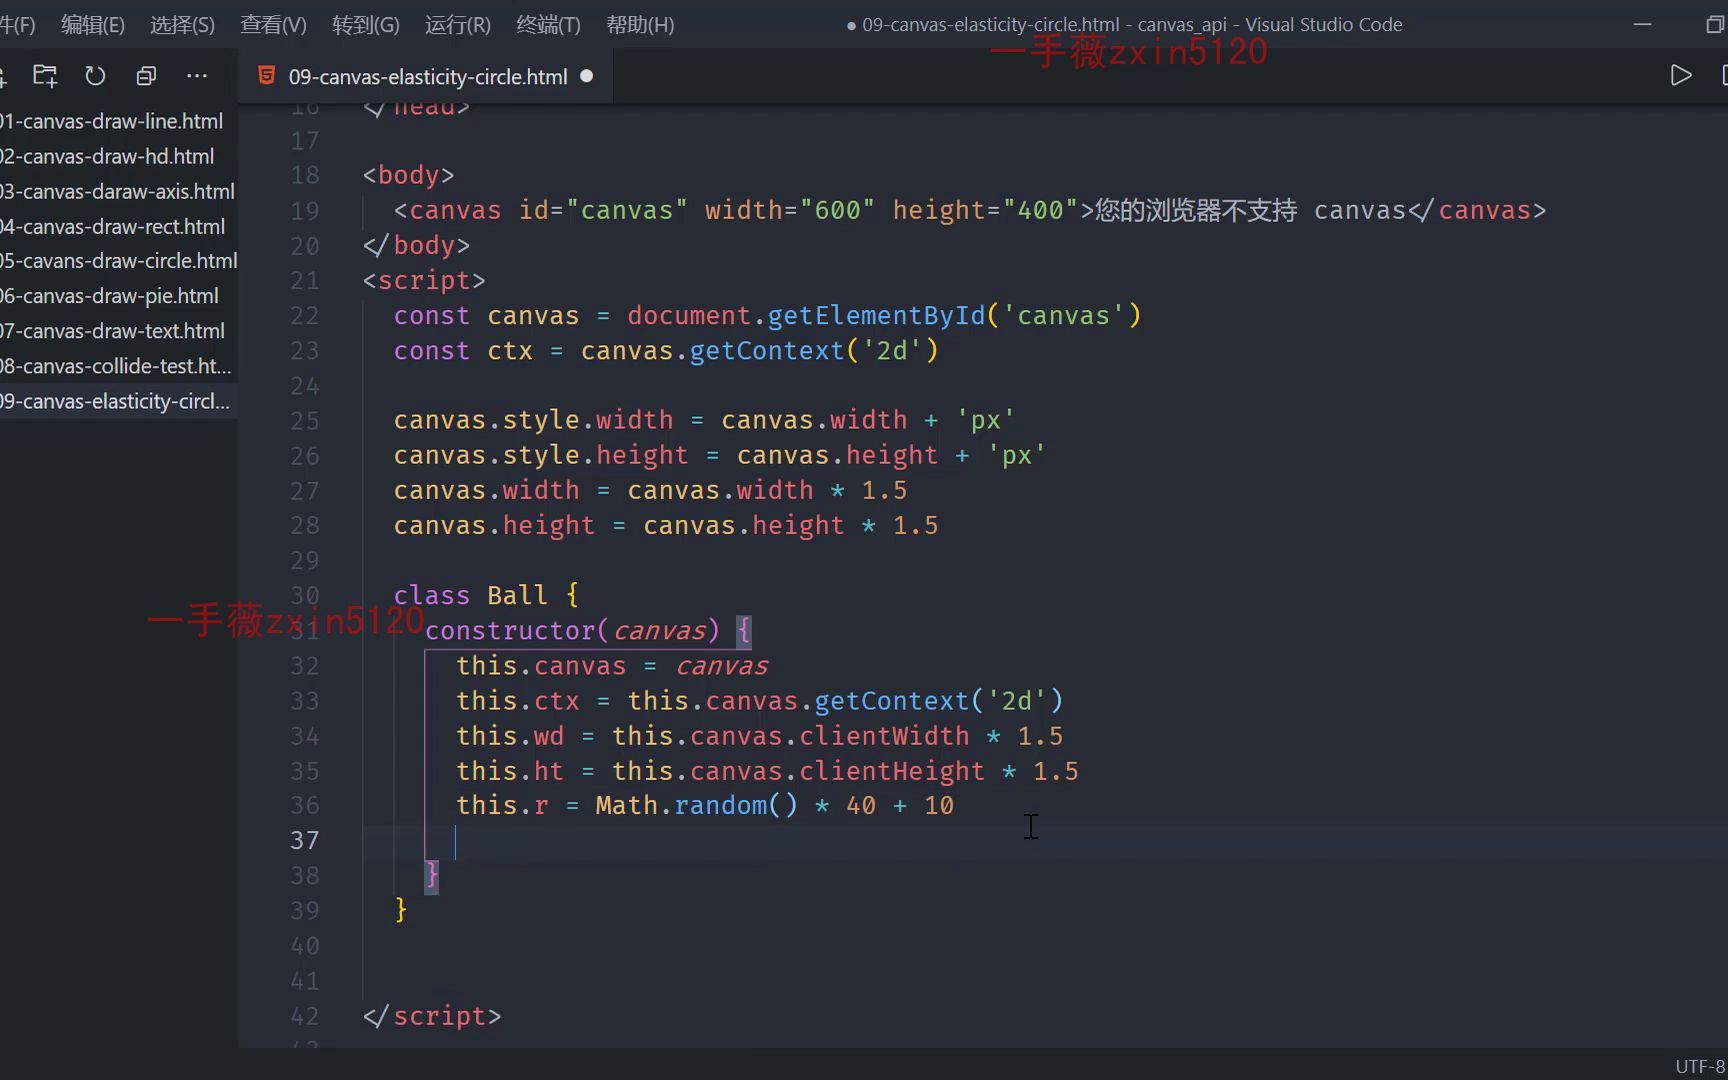The width and height of the screenshot is (1728, 1080).
Task: Click Math.random() call on line 36
Action: [696, 806]
